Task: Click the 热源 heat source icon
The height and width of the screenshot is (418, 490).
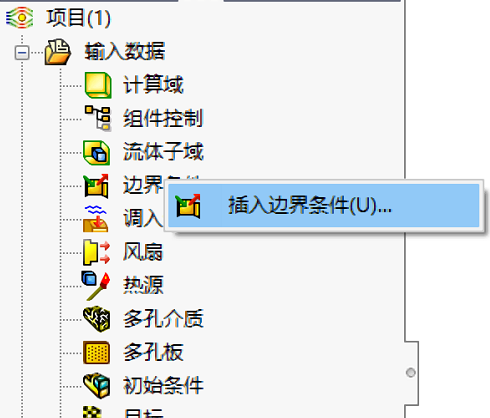Action: 96,286
